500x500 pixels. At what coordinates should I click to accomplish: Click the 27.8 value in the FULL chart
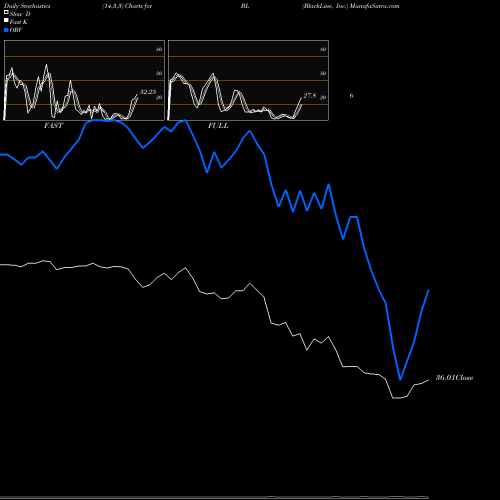310,96
